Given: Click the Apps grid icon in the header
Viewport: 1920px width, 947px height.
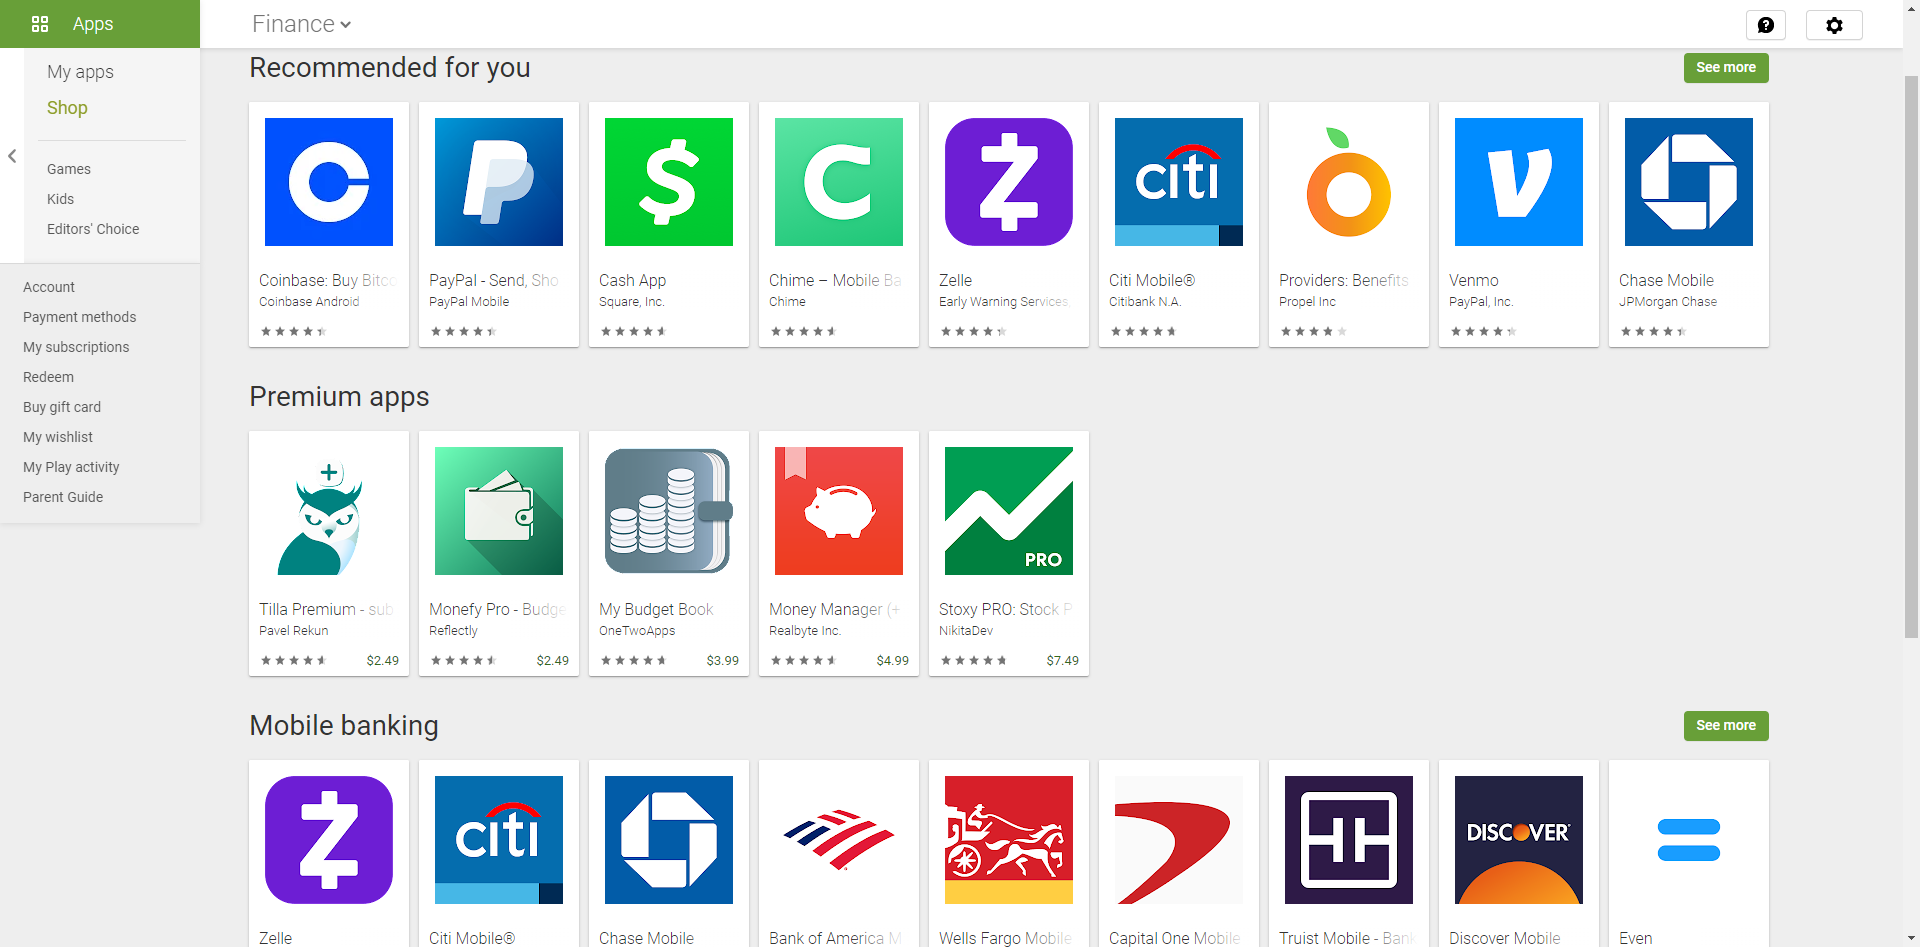Looking at the screenshot, I should click(x=40, y=24).
